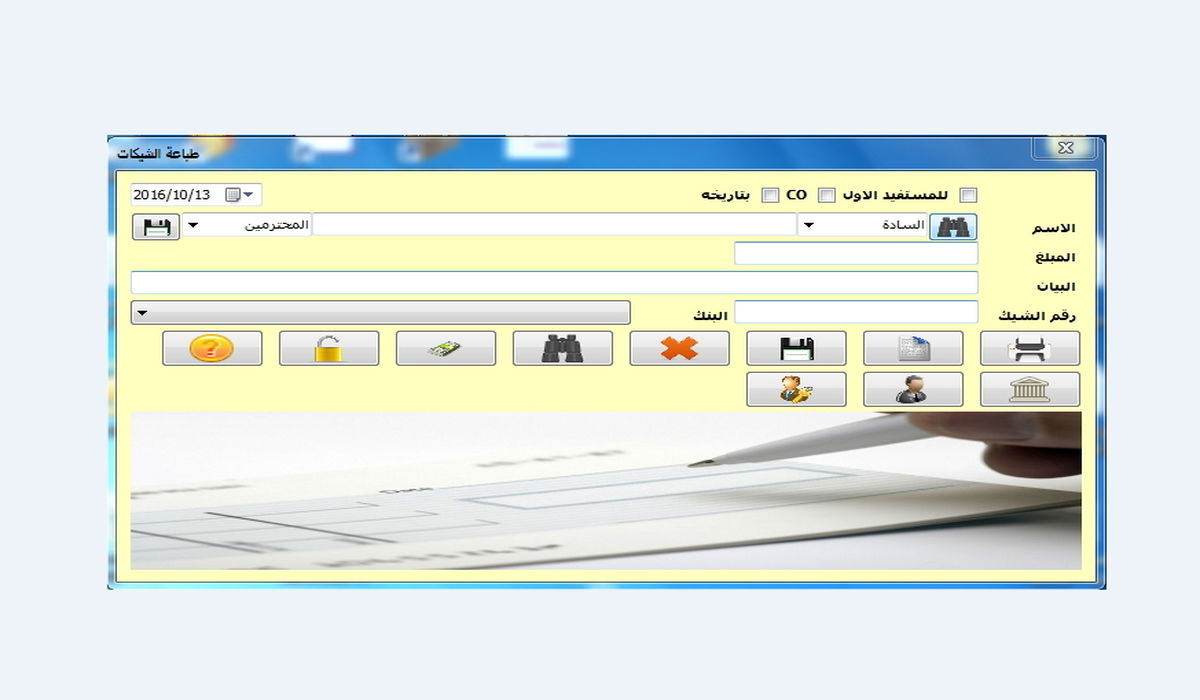Toggle the بتاريخه checkbox
The width and height of the screenshot is (1200, 700).
770,195
